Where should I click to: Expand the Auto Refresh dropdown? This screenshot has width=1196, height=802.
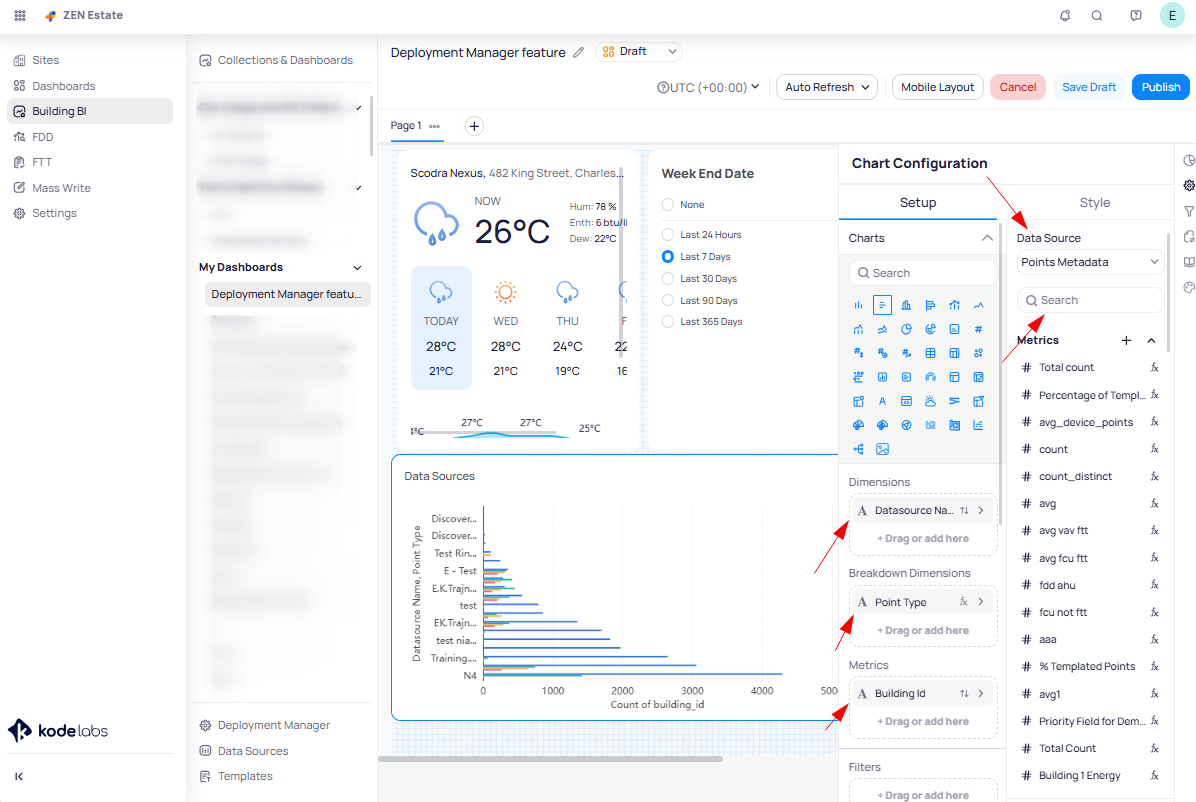click(826, 87)
